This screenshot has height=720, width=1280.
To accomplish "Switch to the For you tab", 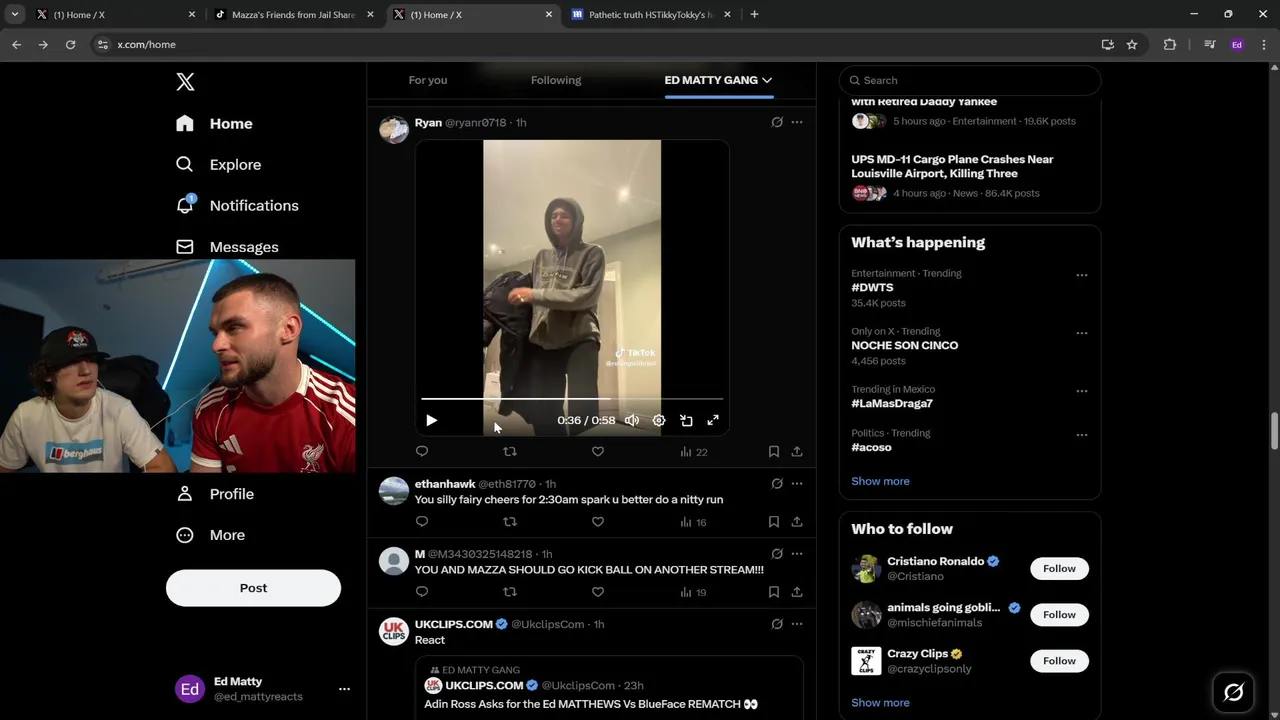I will point(428,80).
